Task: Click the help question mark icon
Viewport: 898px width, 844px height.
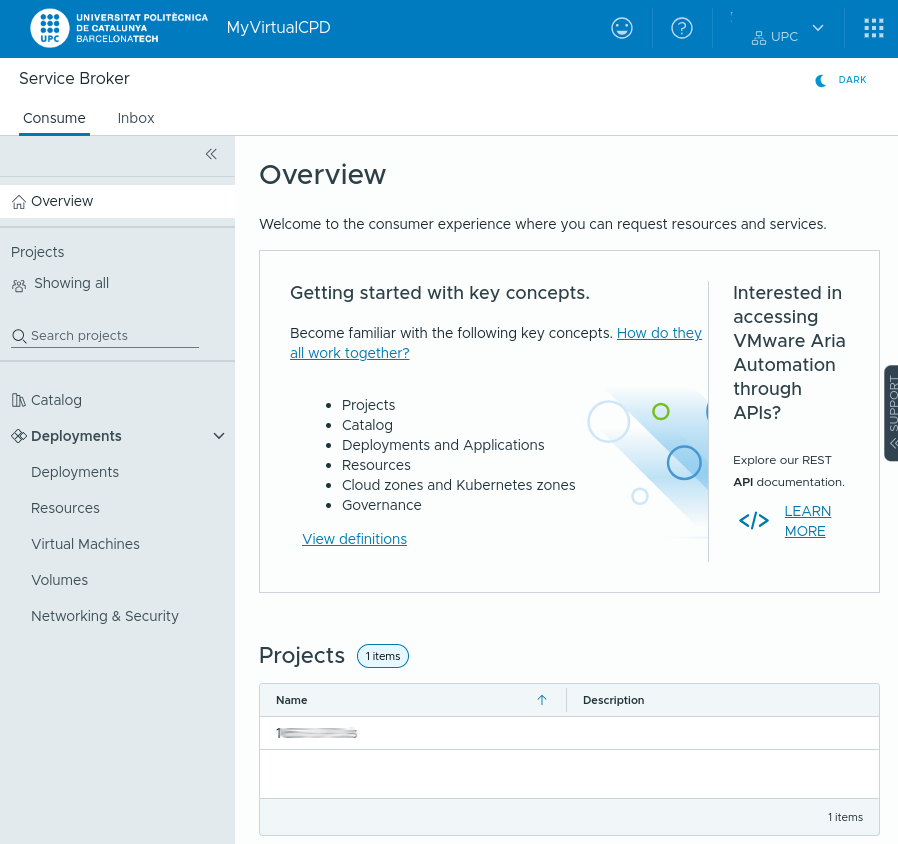Action: tap(682, 28)
